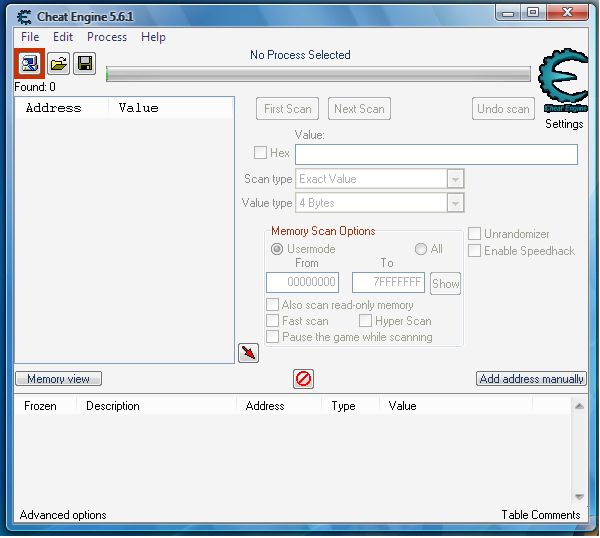Close the Cheat Engine window

pos(567,13)
